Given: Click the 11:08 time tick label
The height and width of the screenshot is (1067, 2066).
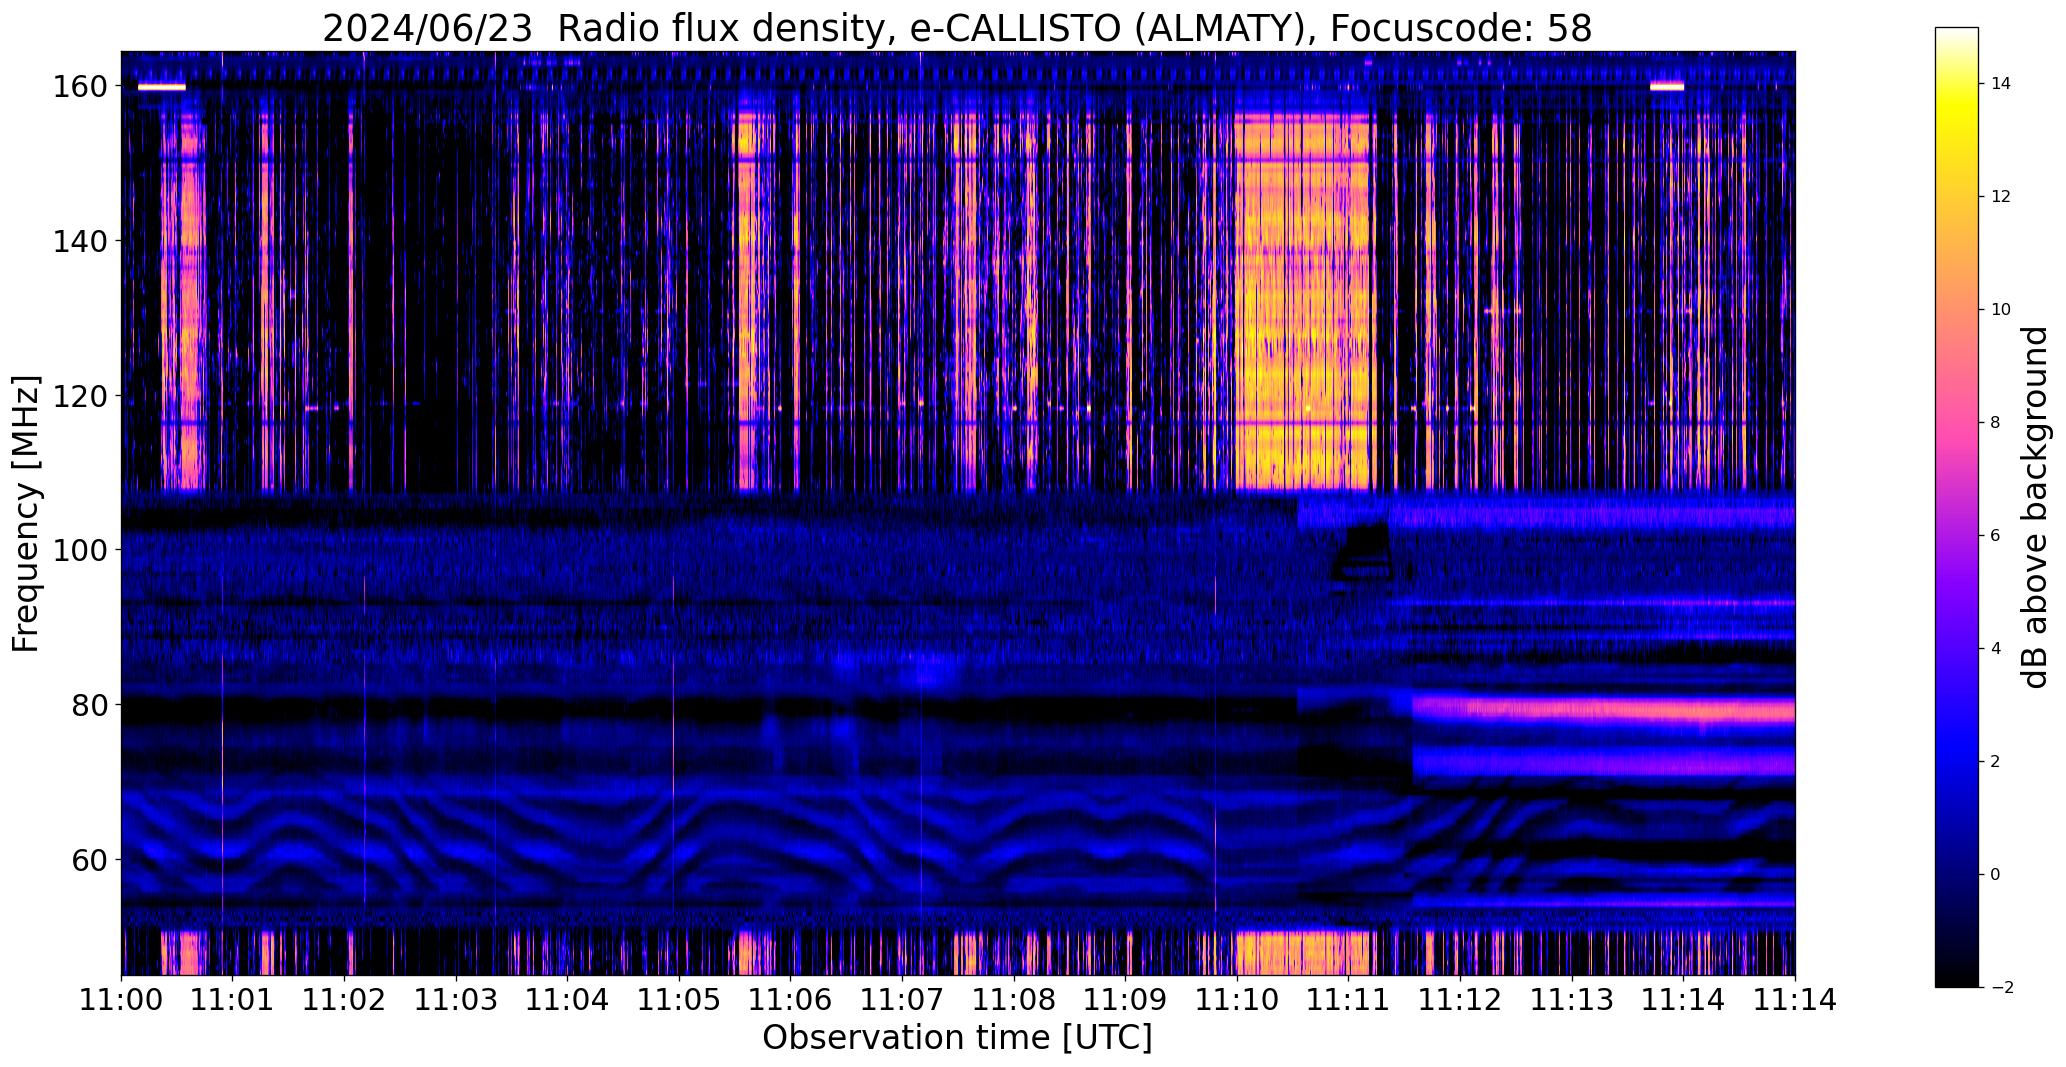Looking at the screenshot, I should click(x=1014, y=1000).
